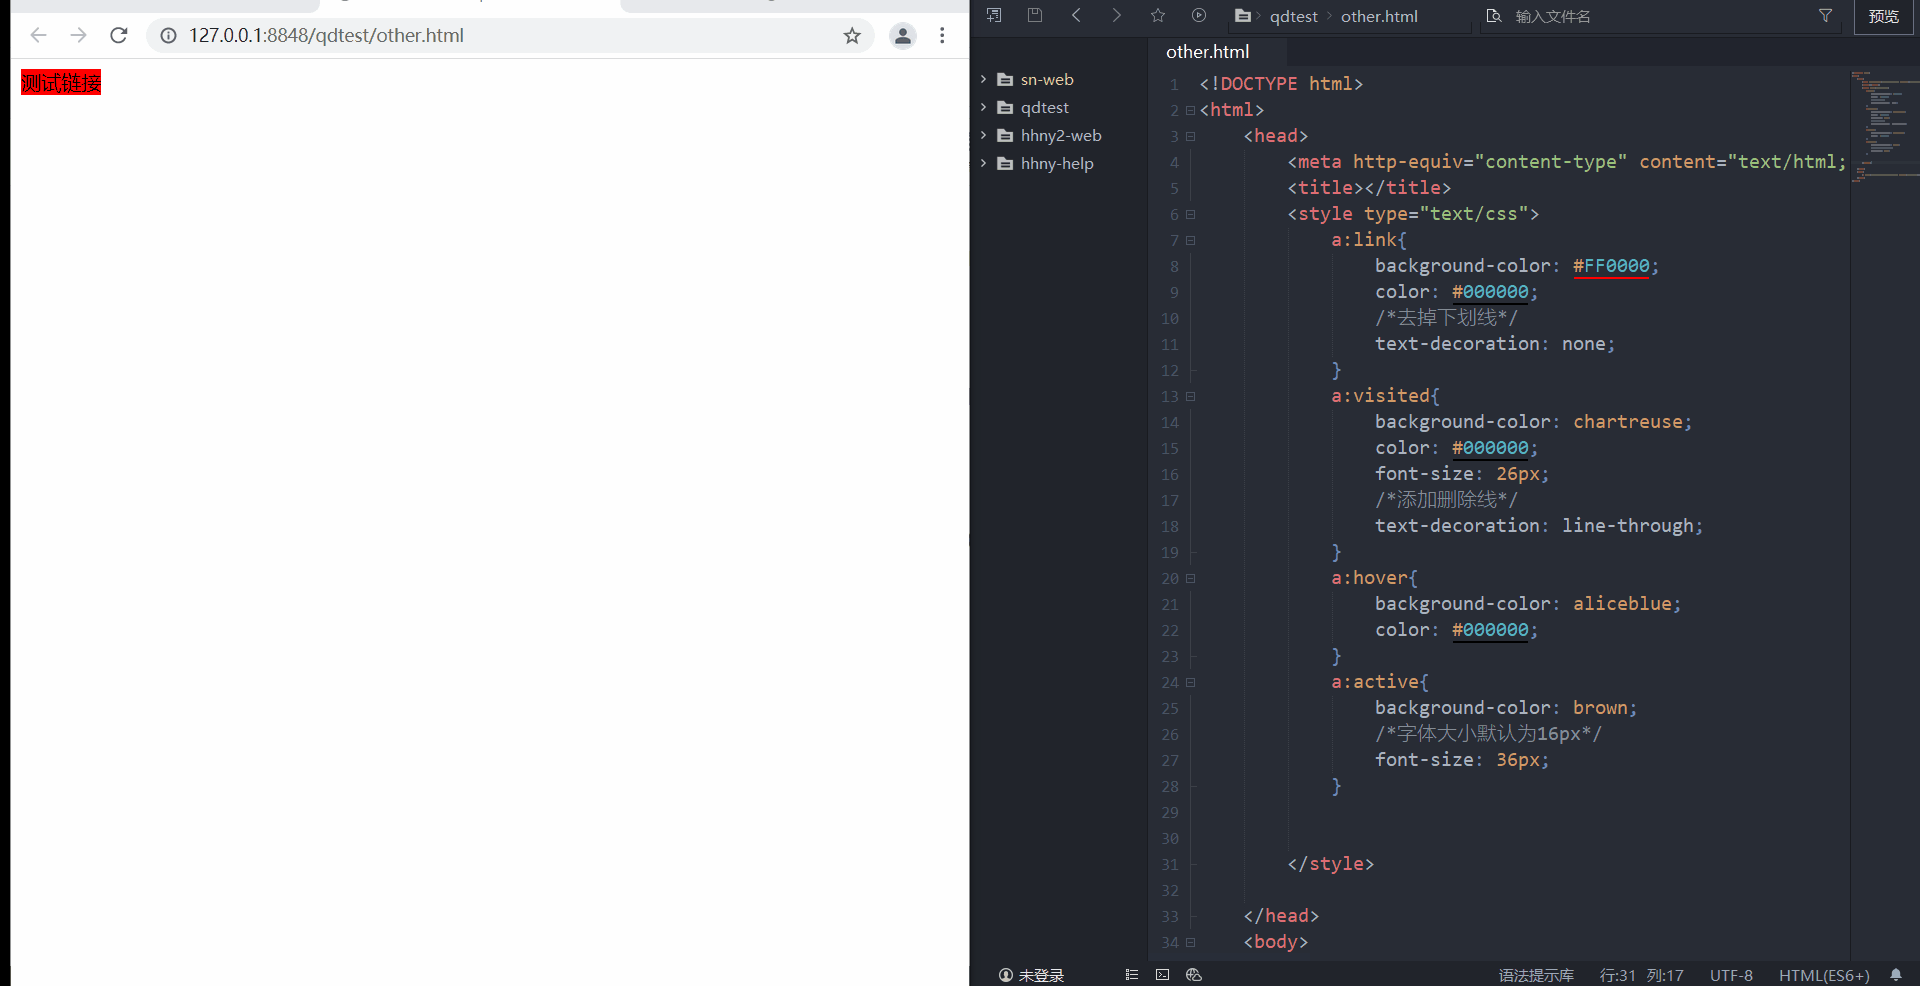Expand the hhny-help project folder
This screenshot has width=1920, height=986.
(984, 163)
